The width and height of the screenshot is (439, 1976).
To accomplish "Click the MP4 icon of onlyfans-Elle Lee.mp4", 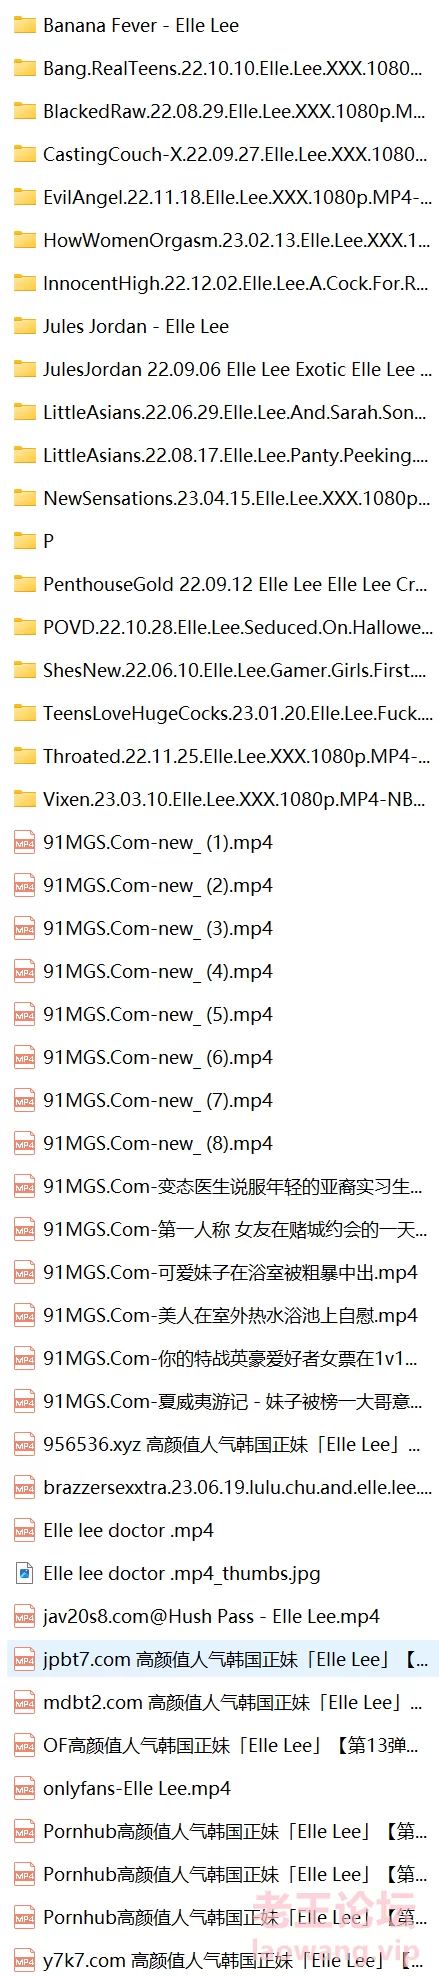I will [25, 1788].
